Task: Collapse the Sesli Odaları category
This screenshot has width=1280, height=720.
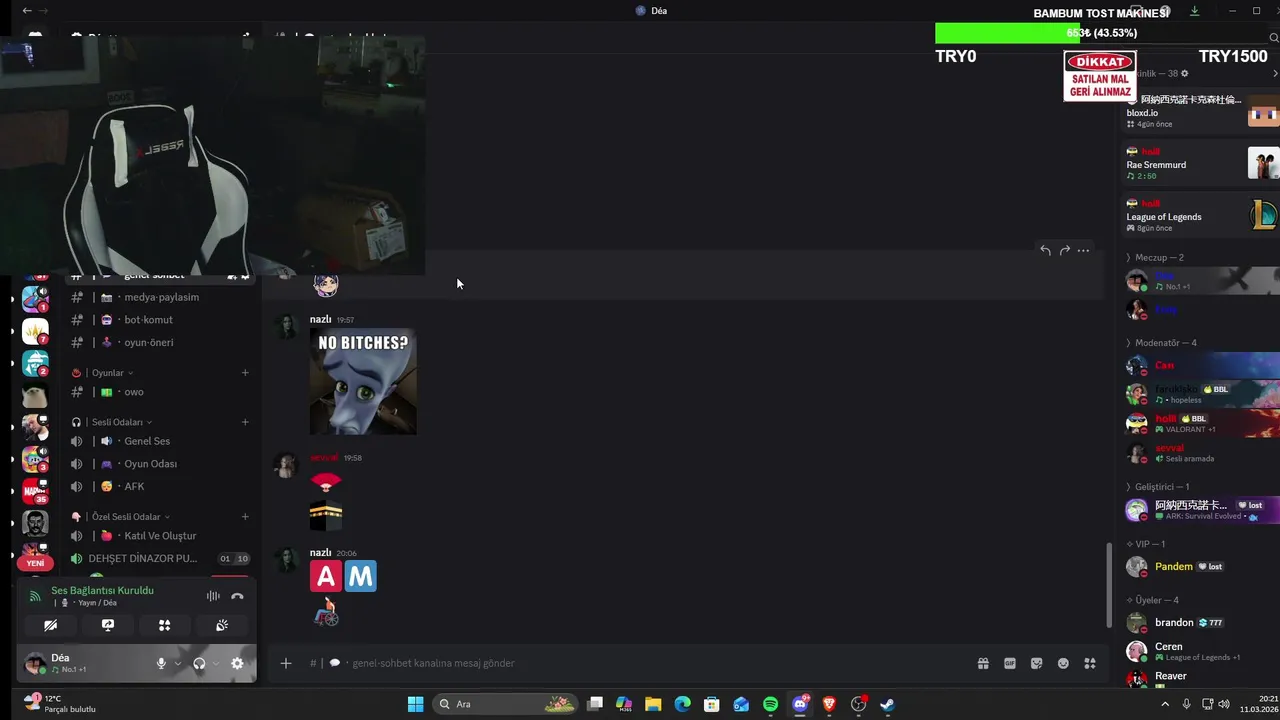Action: coord(117,422)
